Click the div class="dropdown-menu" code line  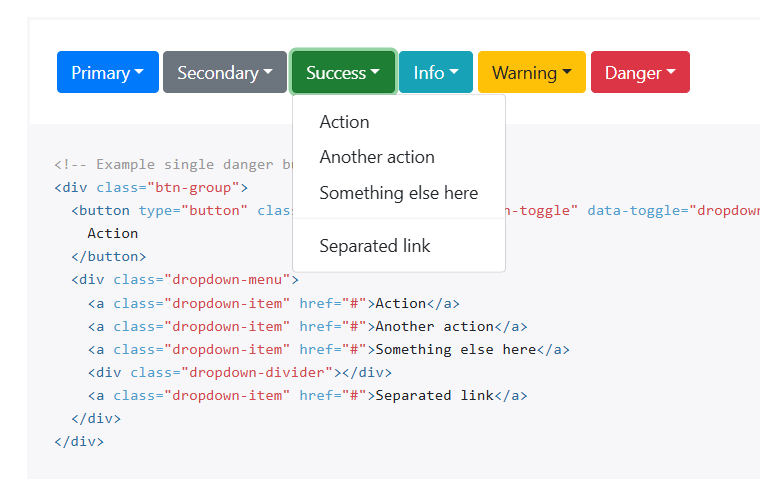click(185, 280)
